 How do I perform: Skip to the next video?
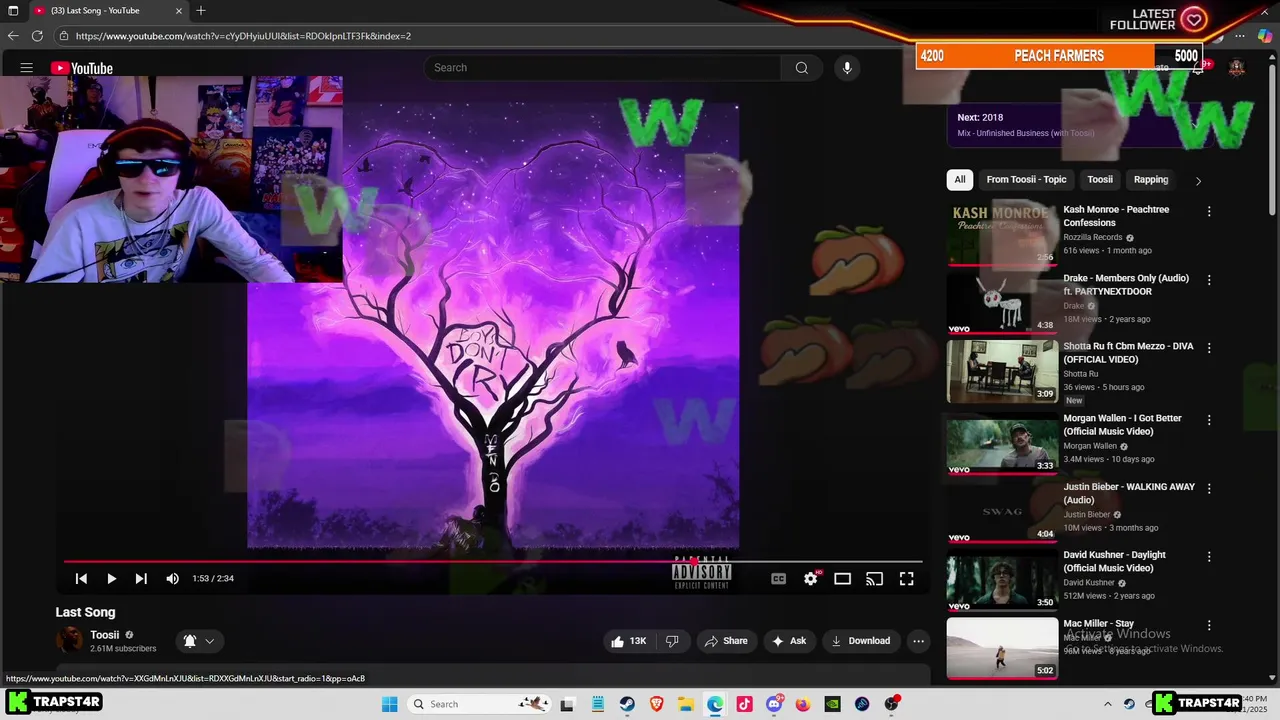(x=141, y=579)
